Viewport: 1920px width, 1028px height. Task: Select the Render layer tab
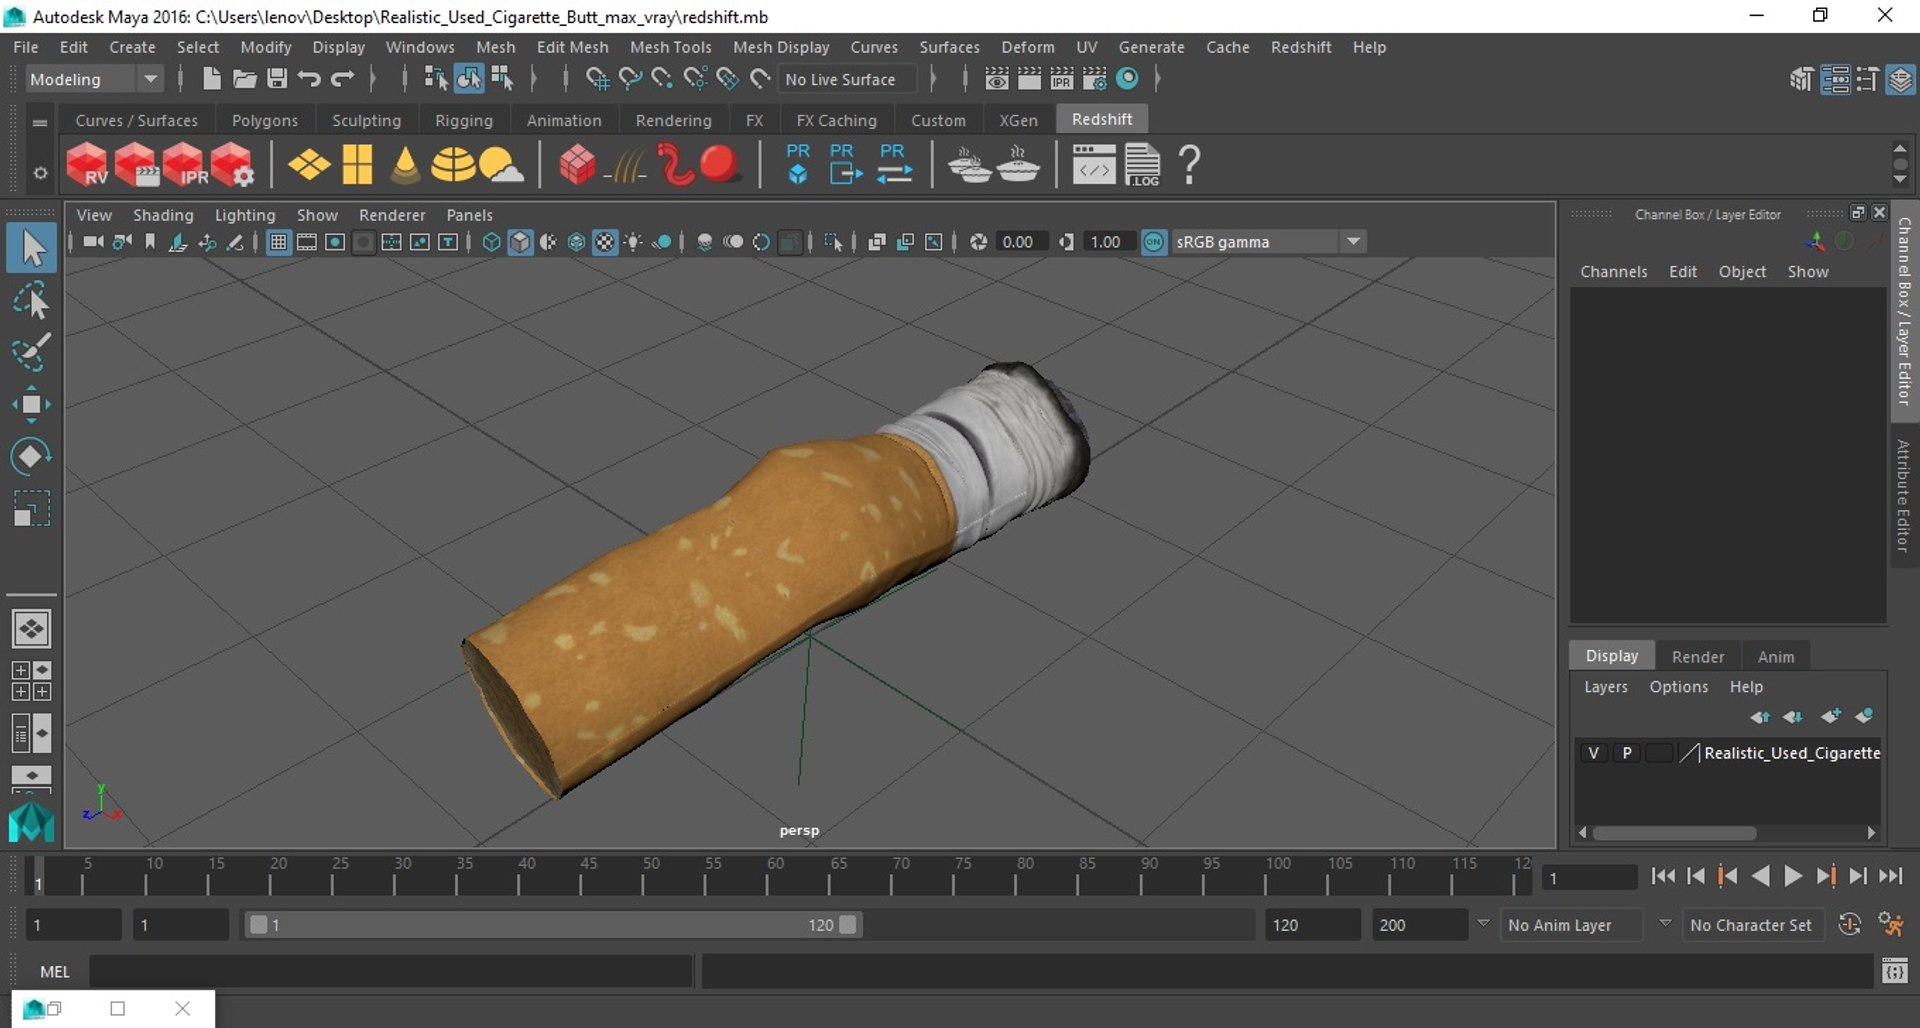click(1697, 656)
